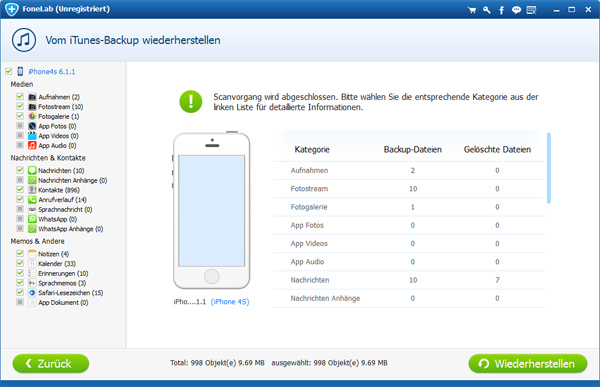Select the Nachrichten table row

(x=409, y=280)
